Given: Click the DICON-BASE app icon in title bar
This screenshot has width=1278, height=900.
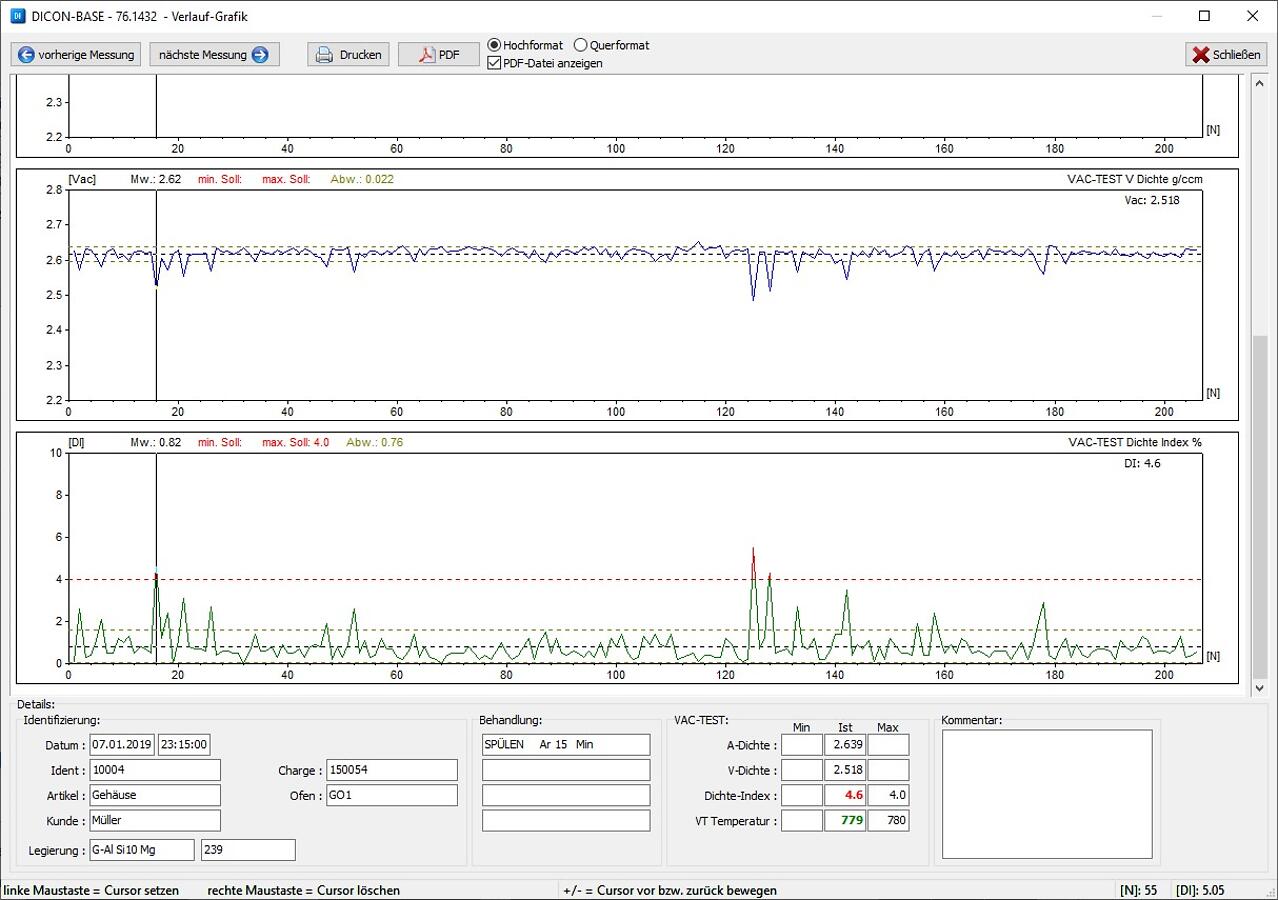Looking at the screenshot, I should click(x=15, y=16).
